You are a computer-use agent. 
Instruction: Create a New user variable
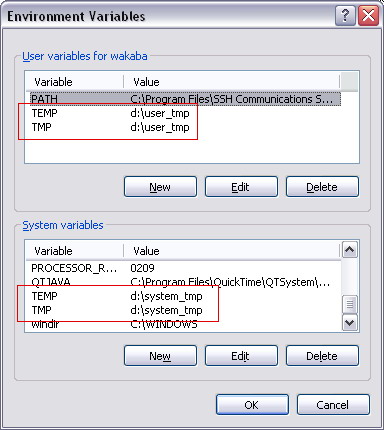[160, 187]
